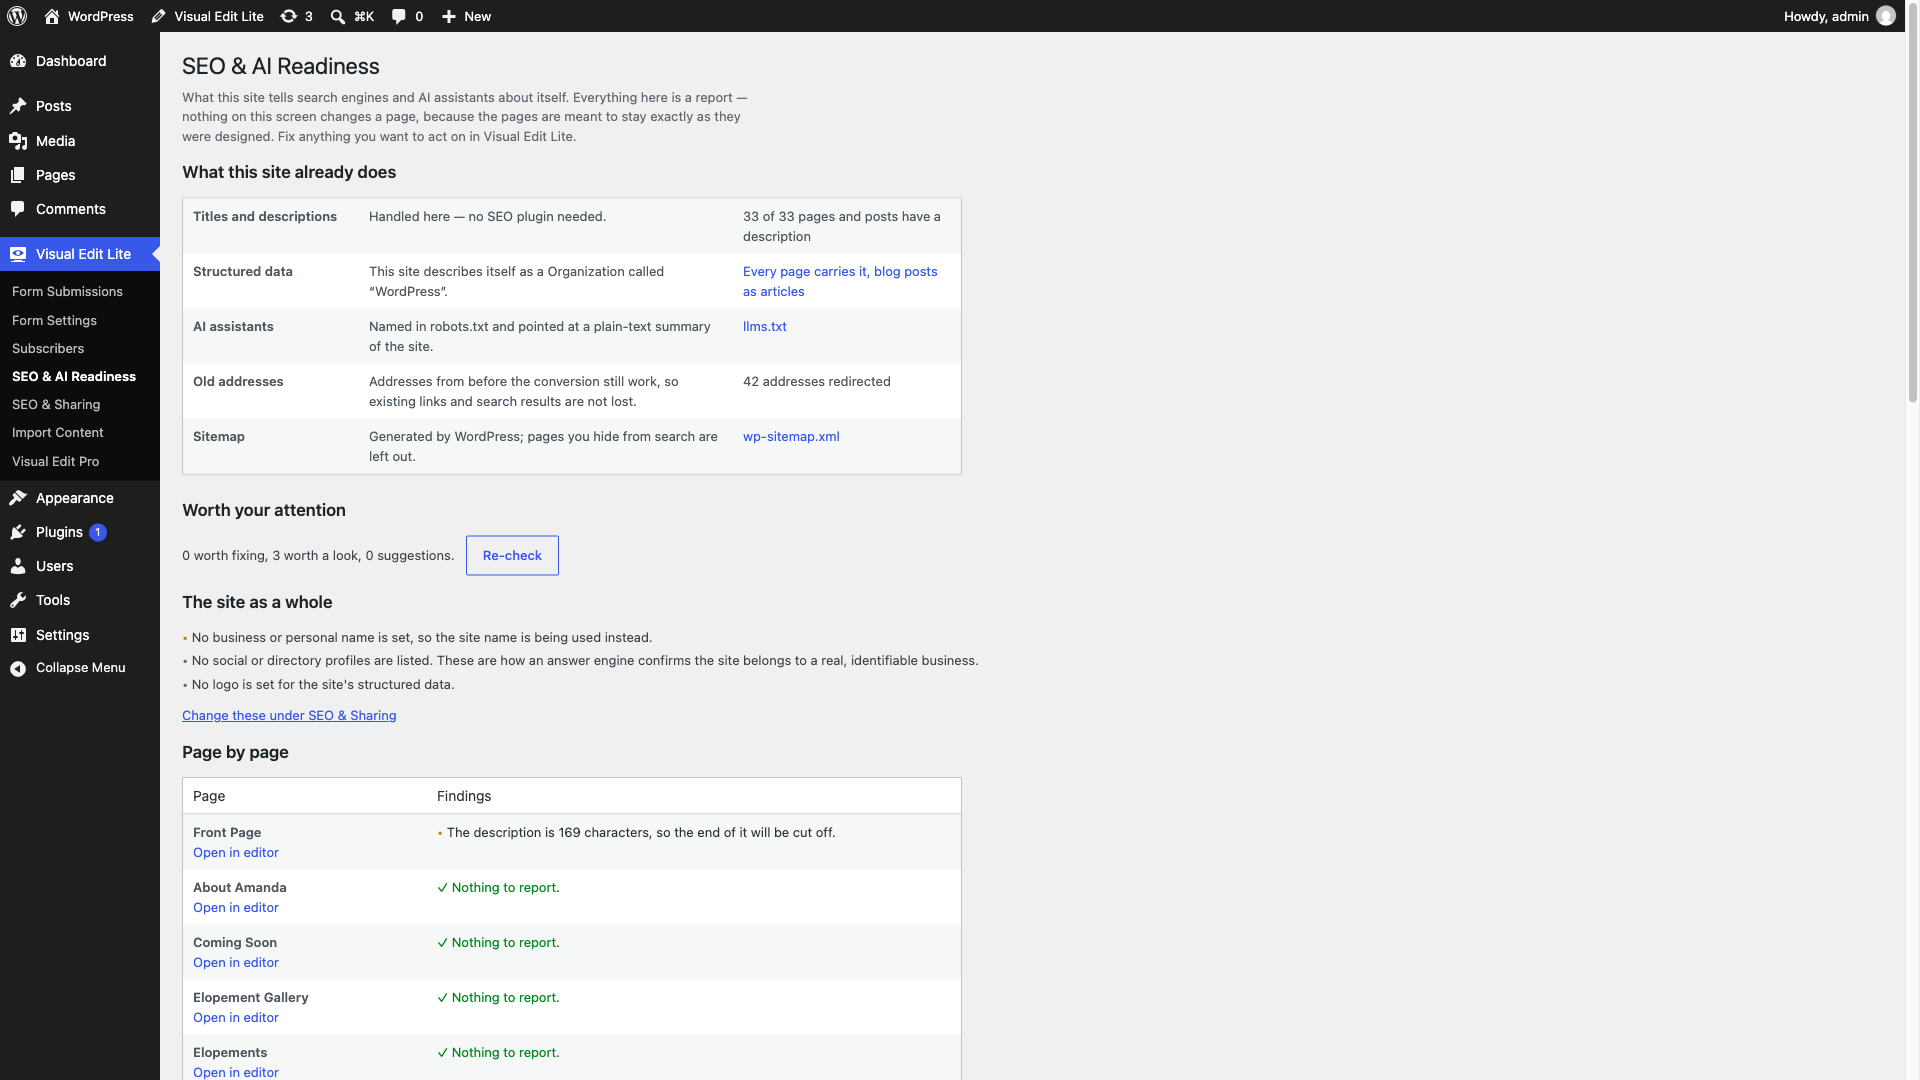Collapse the admin menu with the arrow icon
1920x1080 pixels.
click(18, 668)
